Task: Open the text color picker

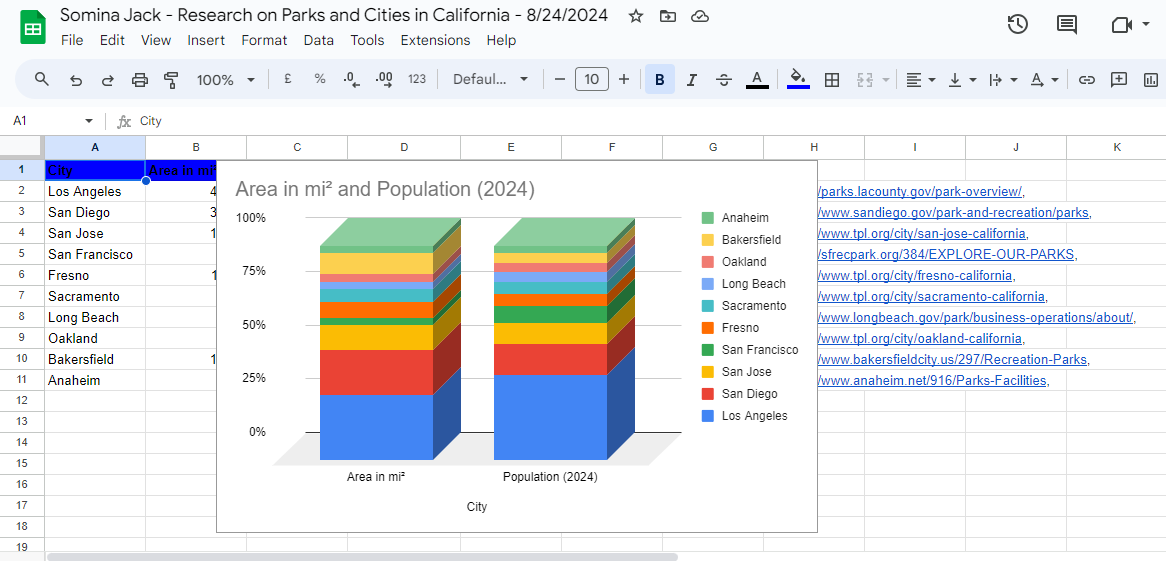Action: click(x=757, y=79)
